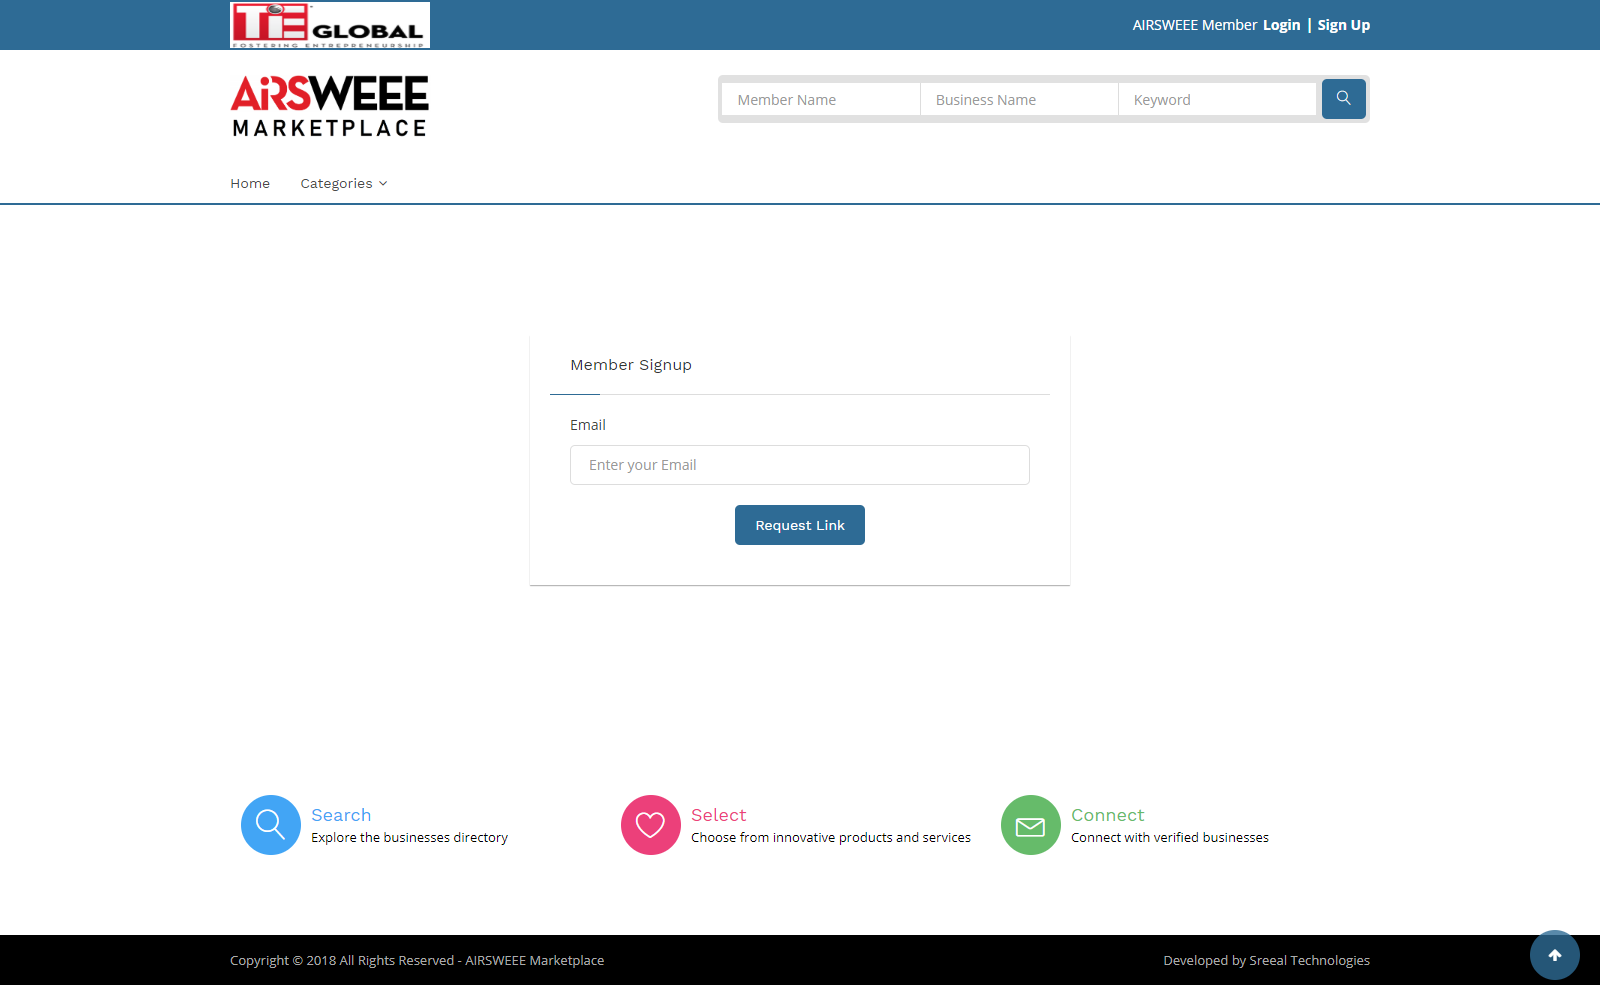Click 'Choose from innovative products and services'
The width and height of the screenshot is (1600, 985).
[x=831, y=838]
